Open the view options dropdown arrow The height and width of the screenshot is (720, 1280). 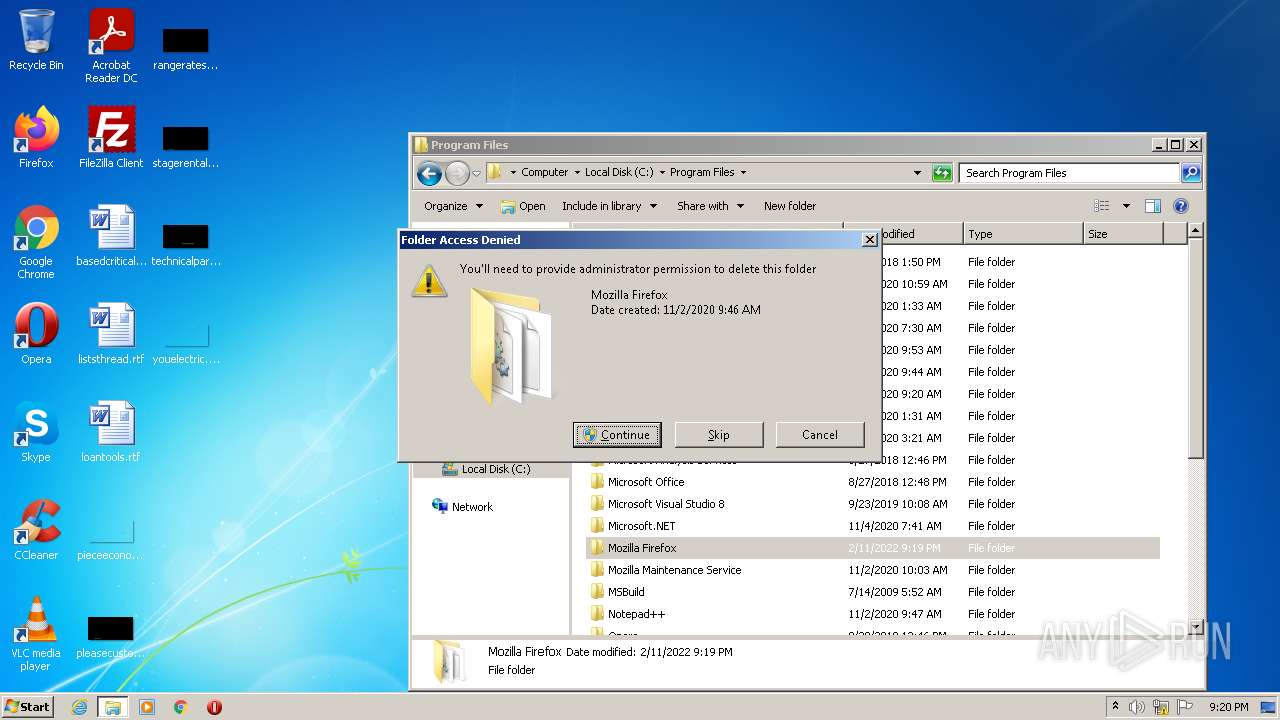[x=1125, y=206]
